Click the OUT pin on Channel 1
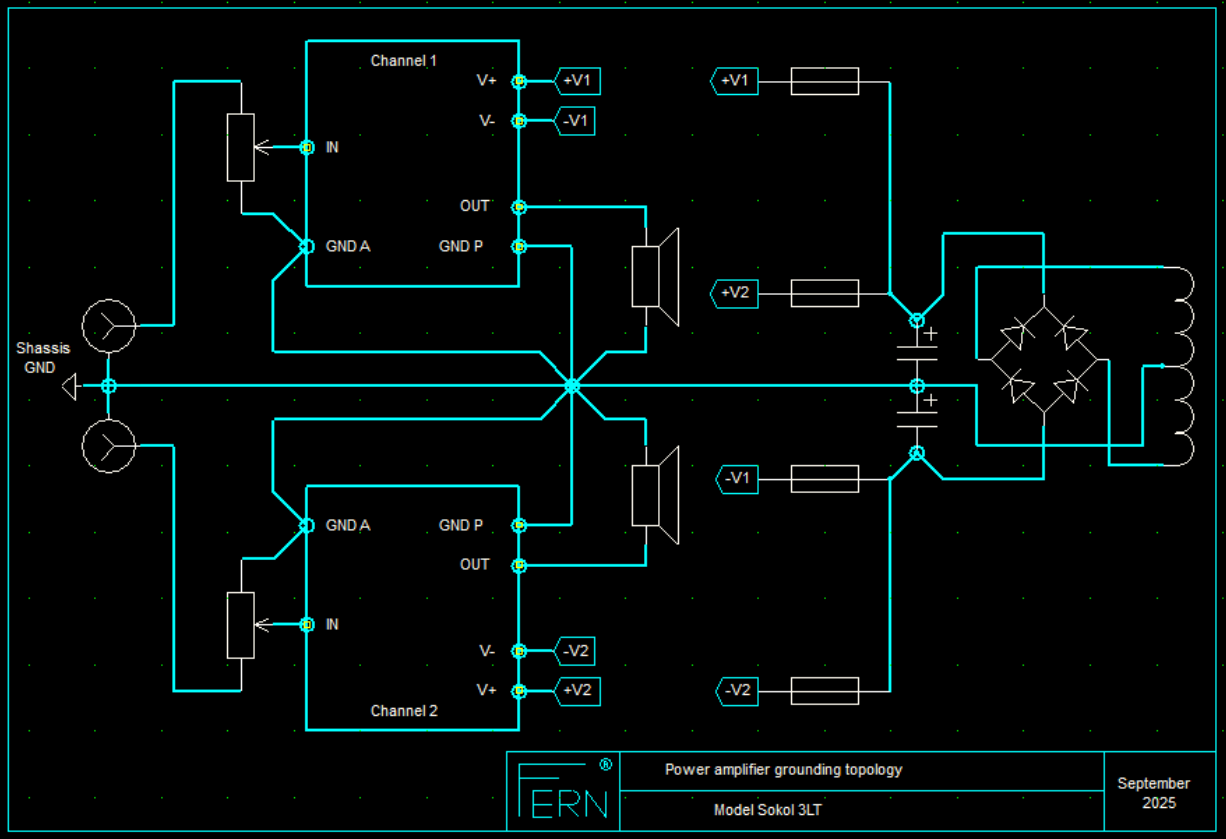 [x=519, y=207]
